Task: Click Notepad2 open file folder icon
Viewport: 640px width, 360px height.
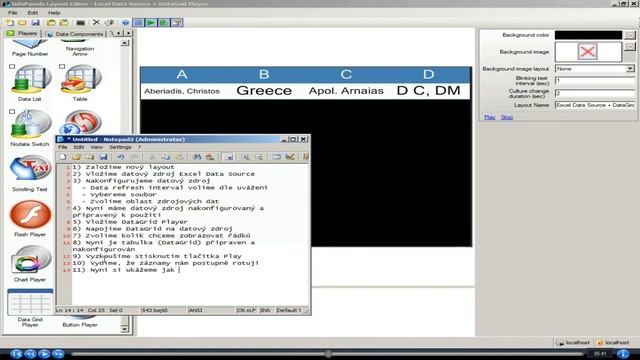Action: [x=76, y=157]
